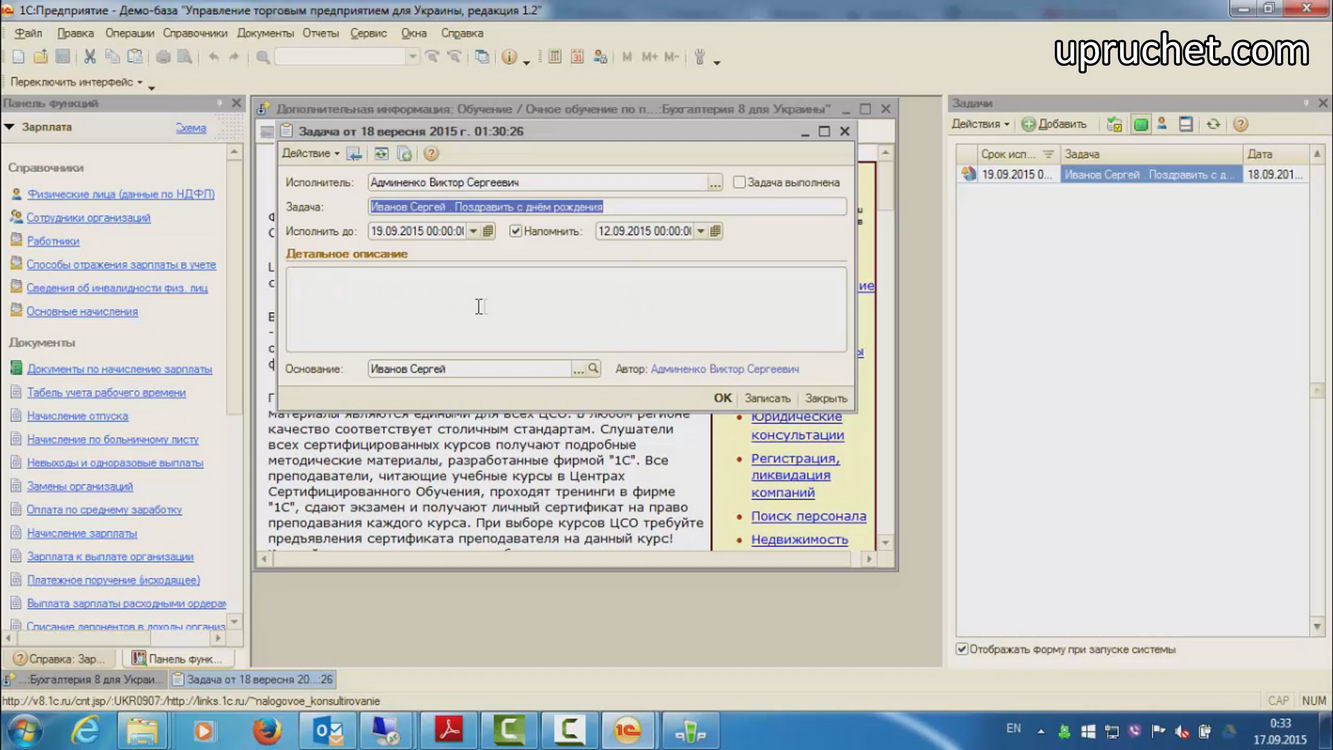Open dropdown arrow of Напомнить date field
This screenshot has width=1333, height=750.
(701, 231)
